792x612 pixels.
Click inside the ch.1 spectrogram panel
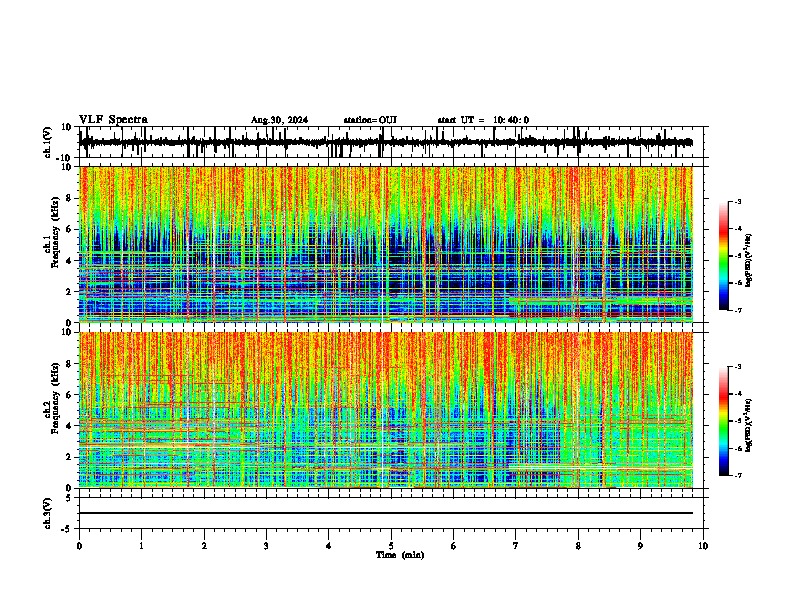(x=386, y=244)
